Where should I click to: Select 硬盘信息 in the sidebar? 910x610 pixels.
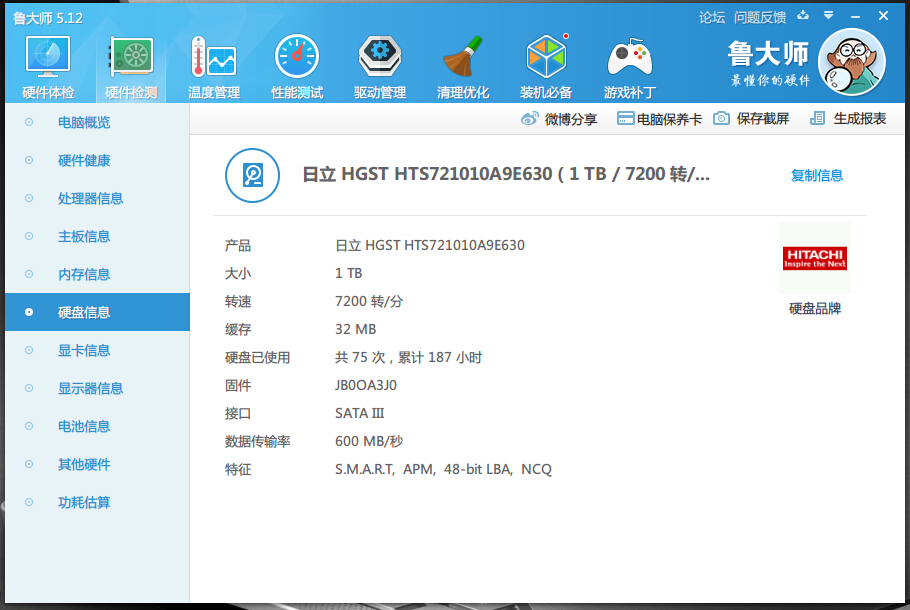97,312
